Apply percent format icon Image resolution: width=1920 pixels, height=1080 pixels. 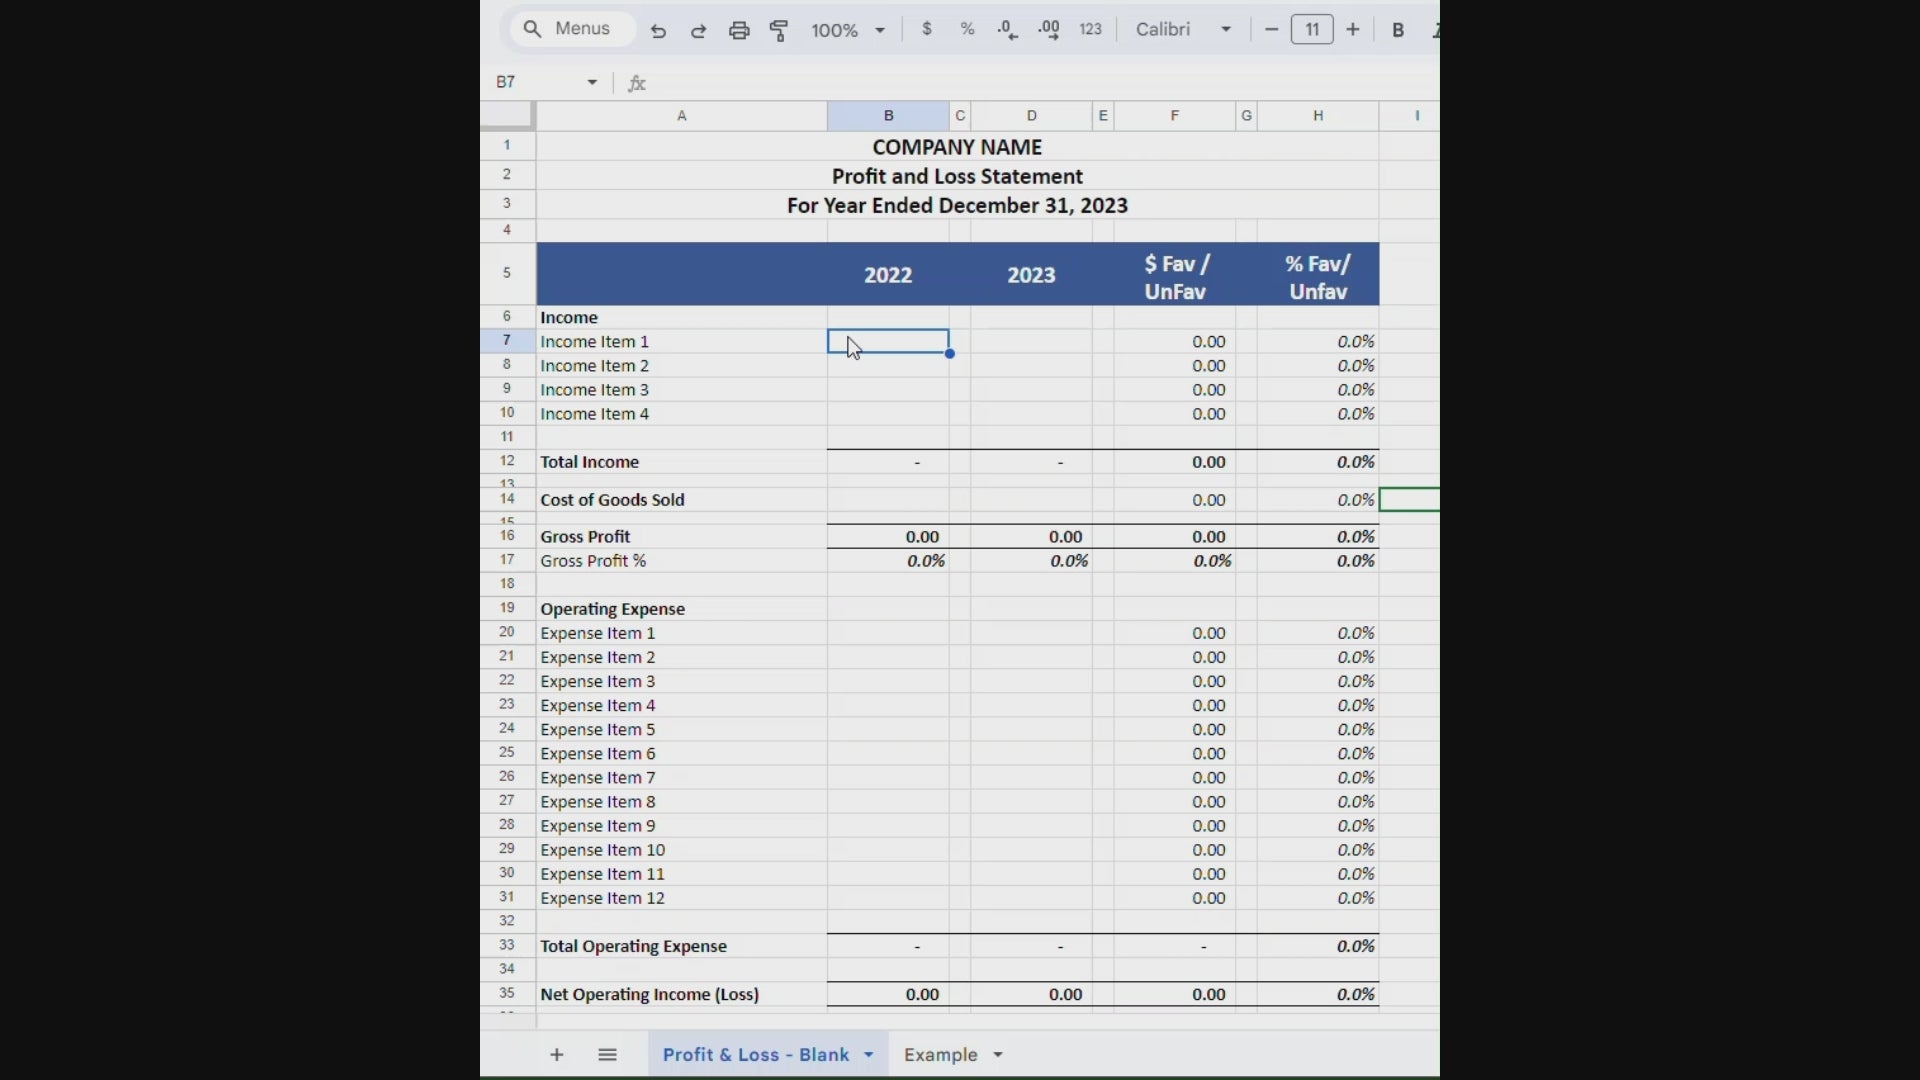pos(967,29)
